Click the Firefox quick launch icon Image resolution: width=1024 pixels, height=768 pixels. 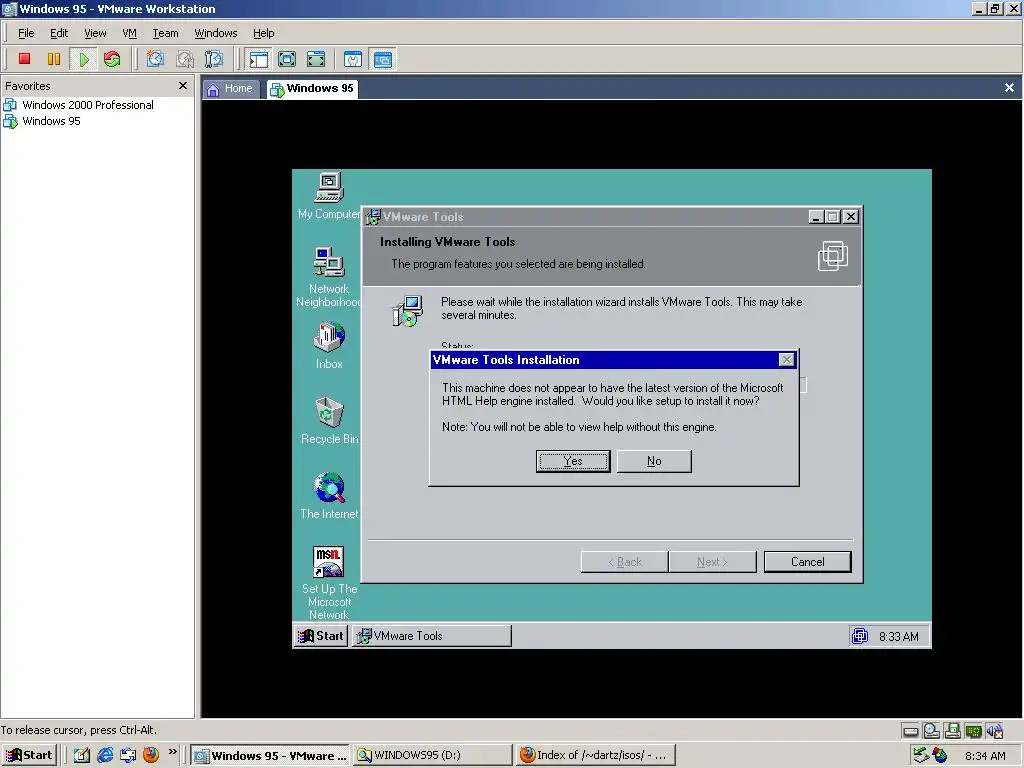pyautogui.click(x=151, y=755)
